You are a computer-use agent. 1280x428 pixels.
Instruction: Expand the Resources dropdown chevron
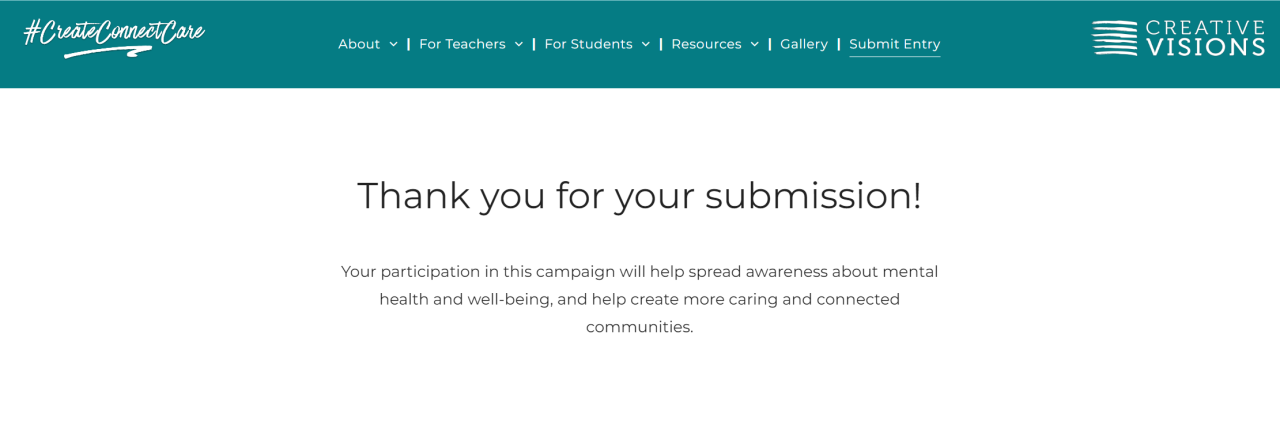tap(754, 44)
